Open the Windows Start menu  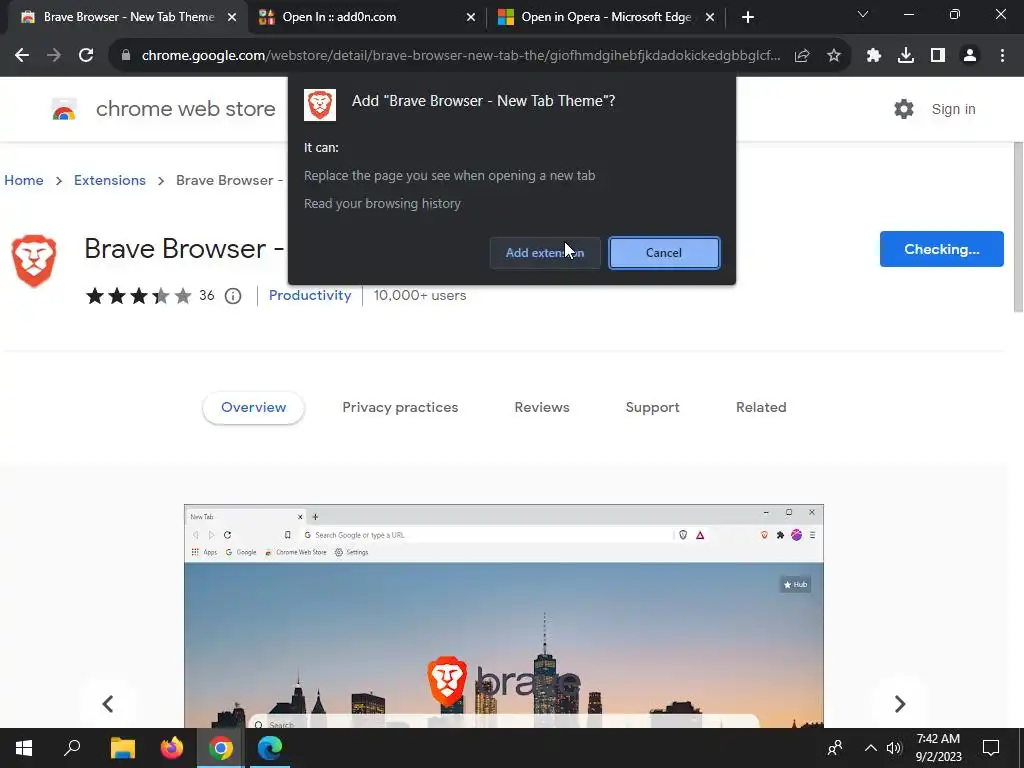pos(24,748)
